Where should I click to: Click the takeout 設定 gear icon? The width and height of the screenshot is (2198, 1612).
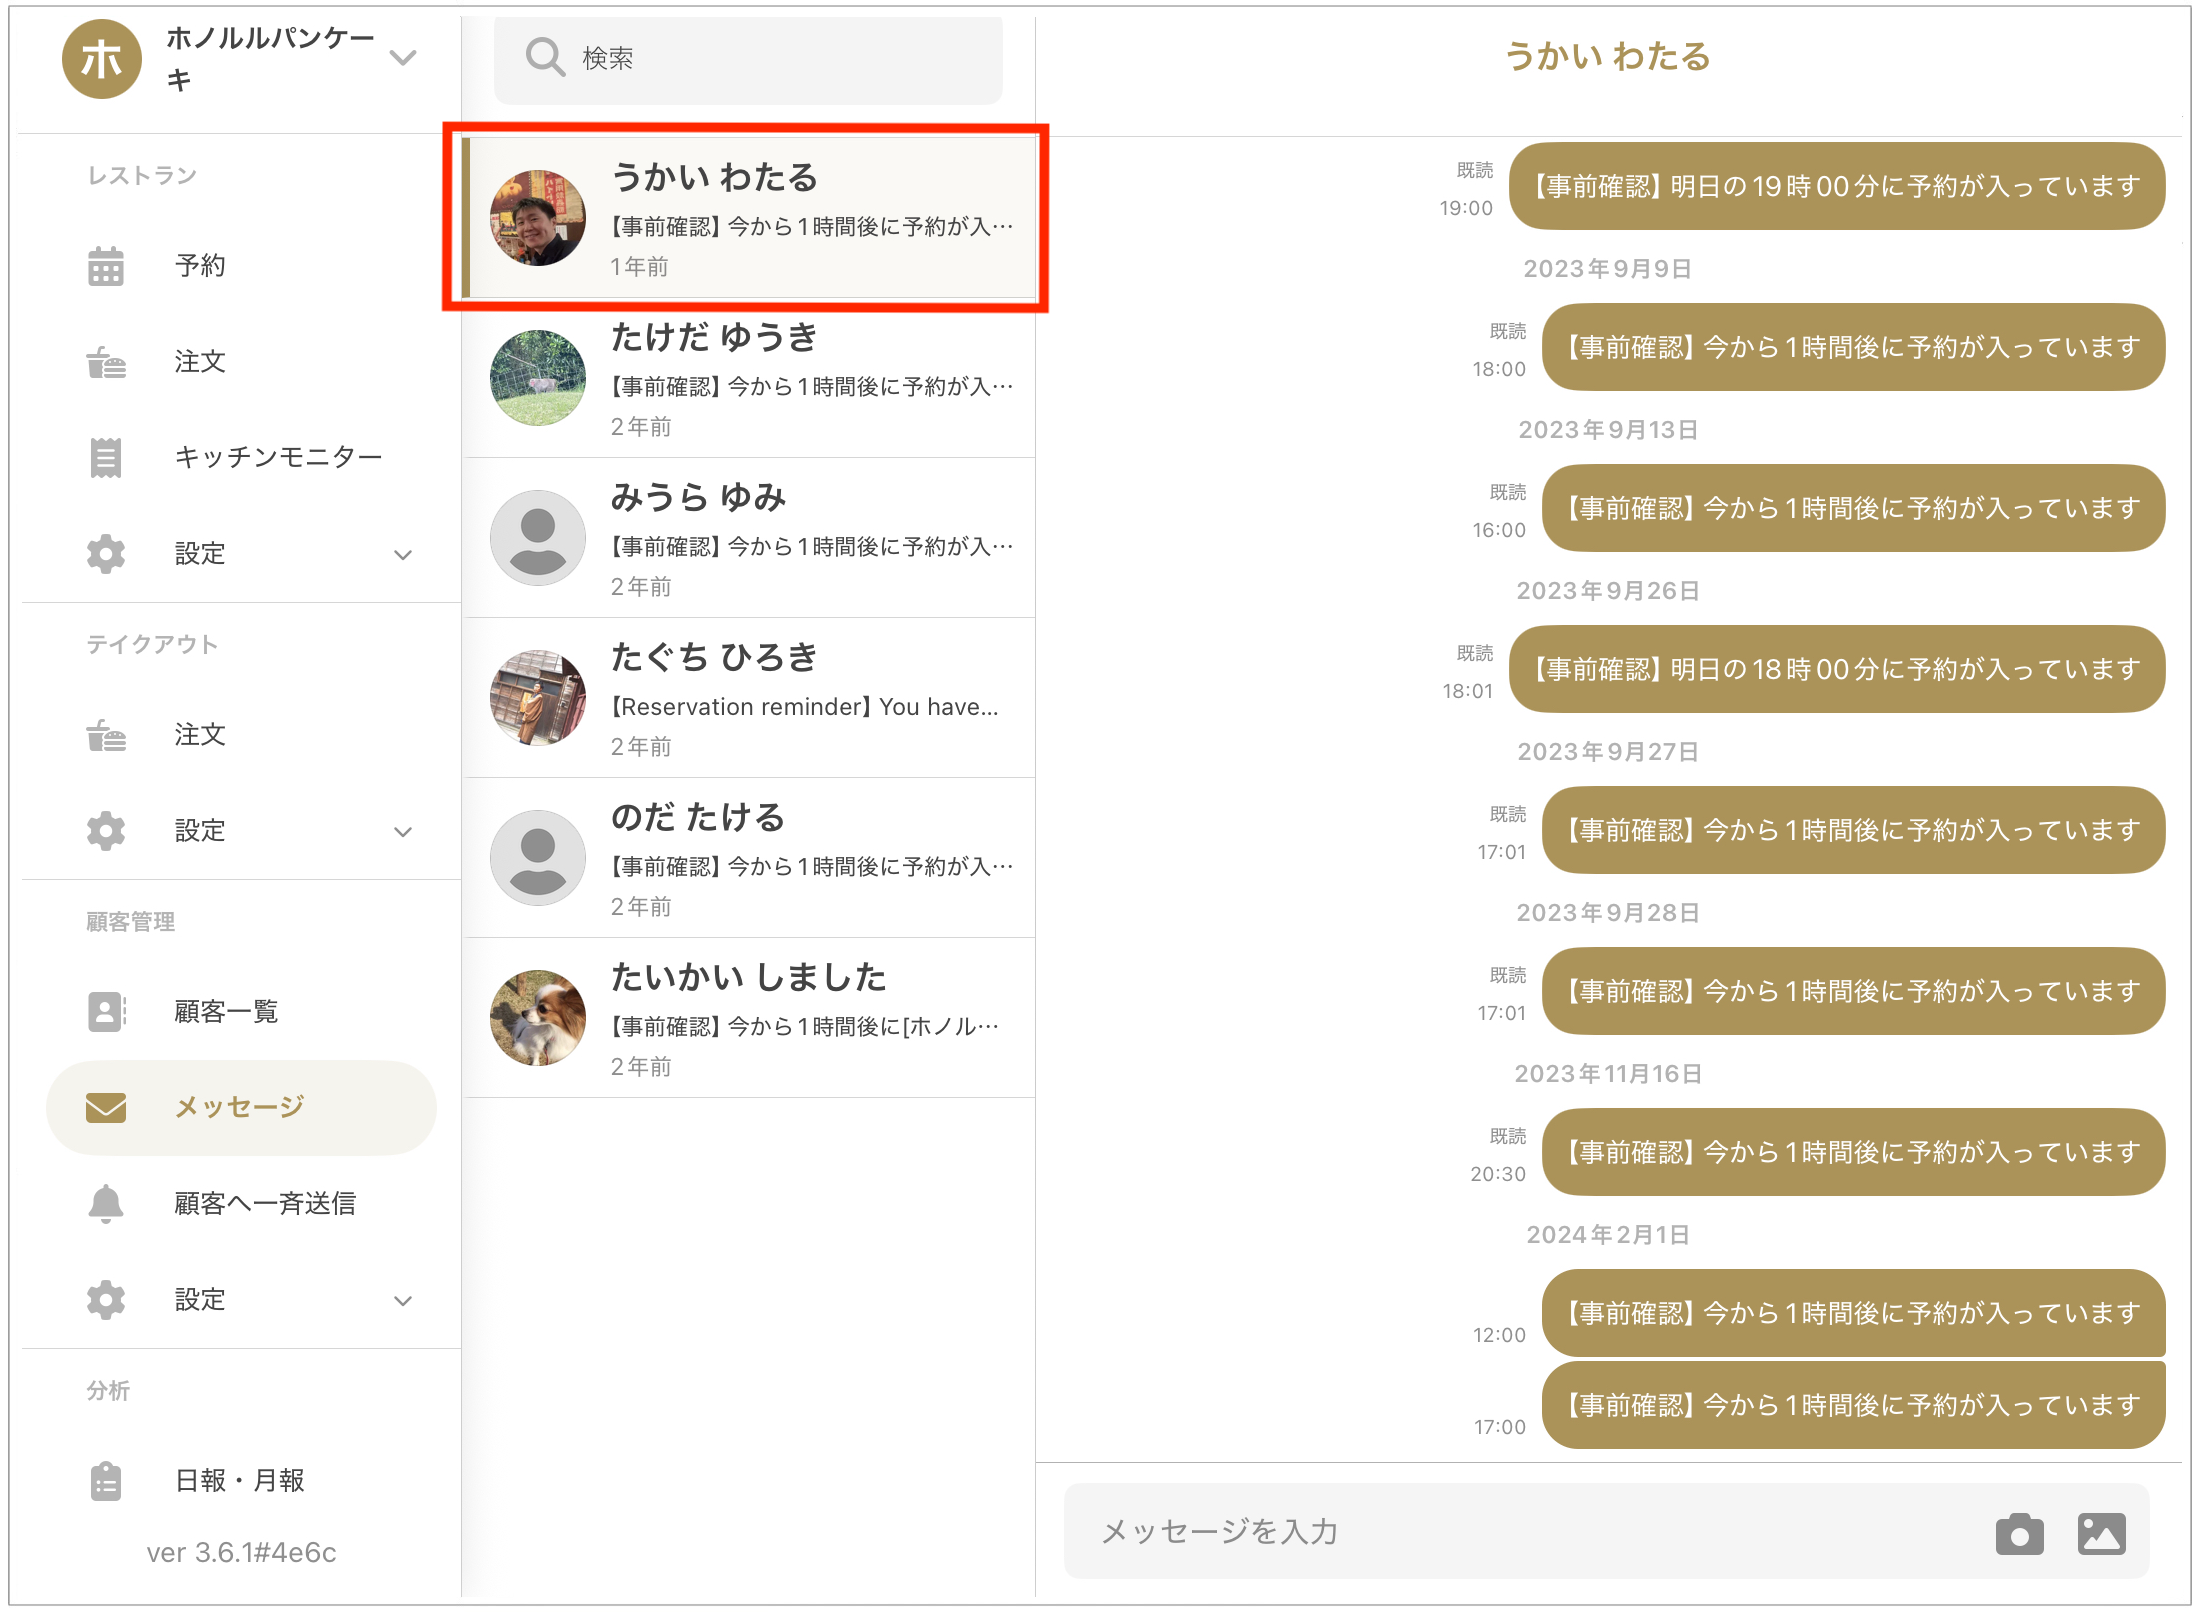[105, 830]
